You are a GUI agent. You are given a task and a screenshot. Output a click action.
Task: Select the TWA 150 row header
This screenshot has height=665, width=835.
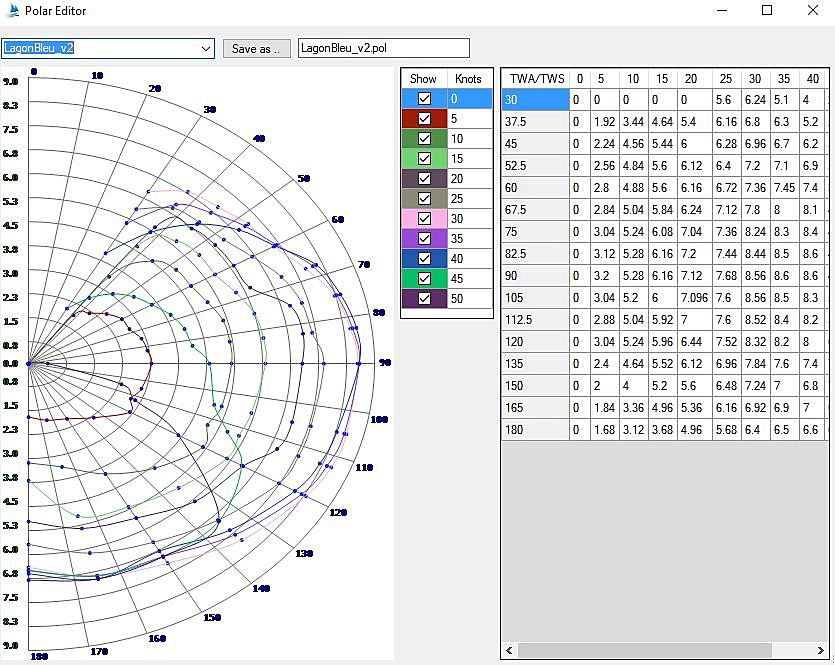[536, 385]
